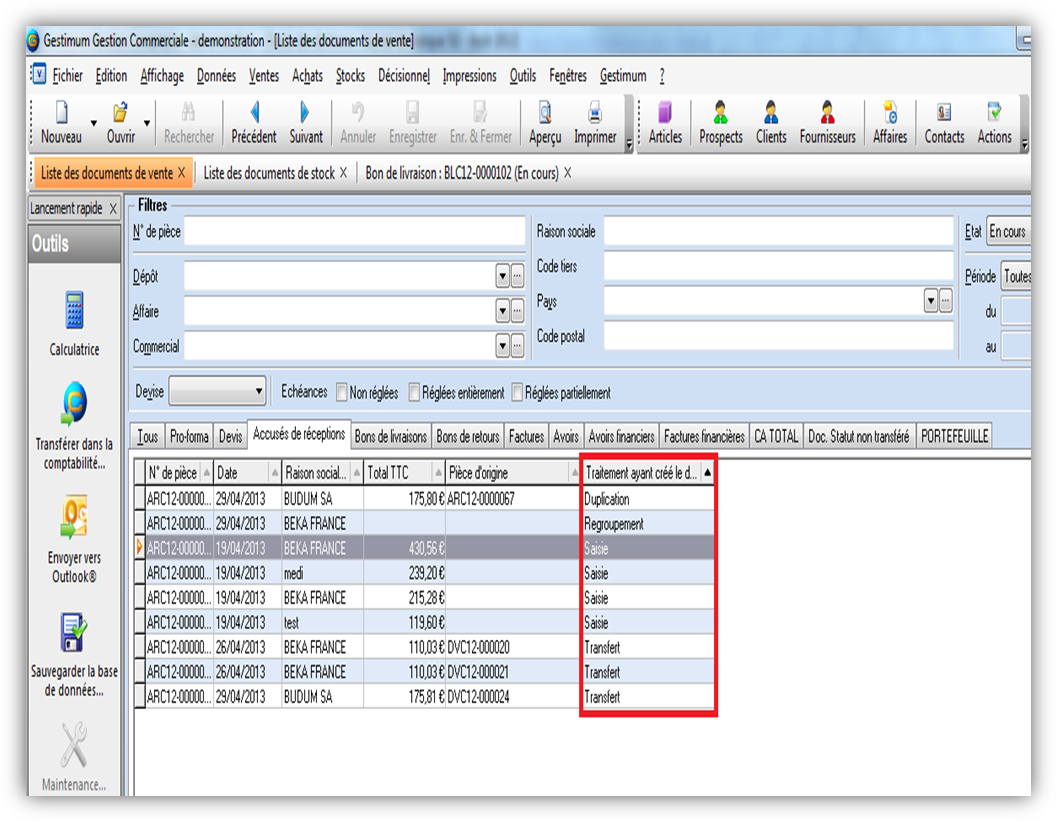Click the Enregistrer save icon
The image size is (1056, 821).
pyautogui.click(x=412, y=112)
